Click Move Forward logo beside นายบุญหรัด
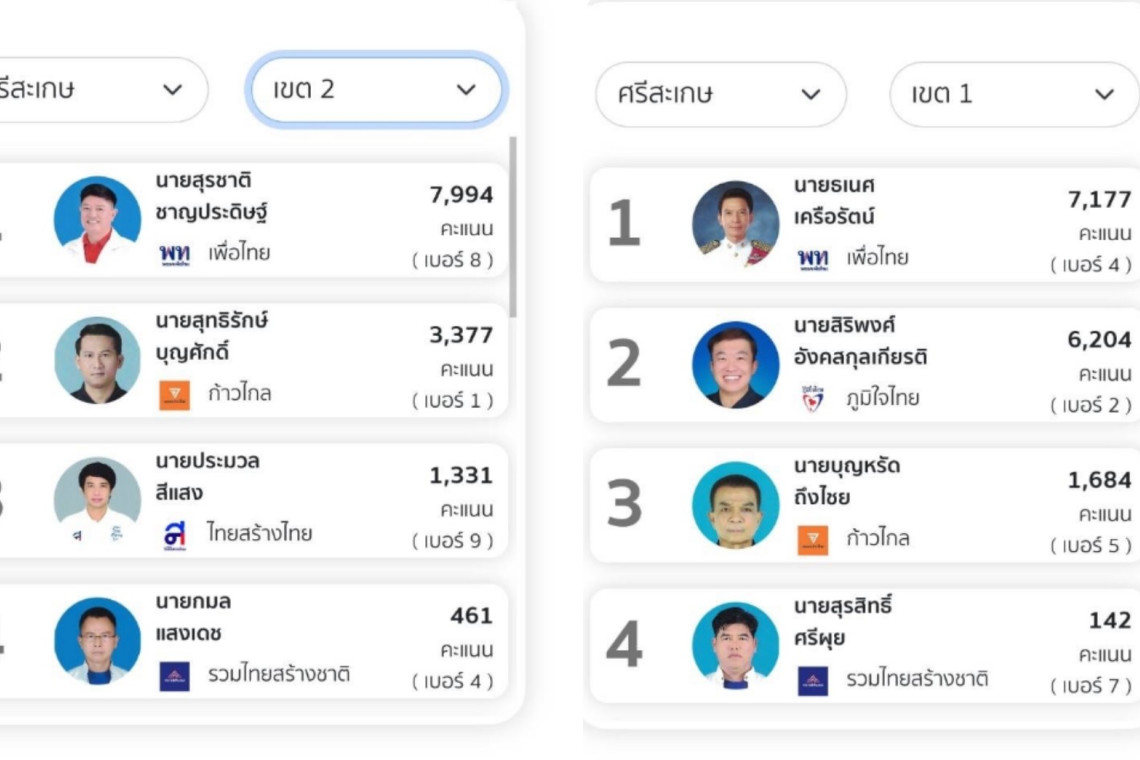Viewport: 1140px width, 760px height. [x=812, y=540]
